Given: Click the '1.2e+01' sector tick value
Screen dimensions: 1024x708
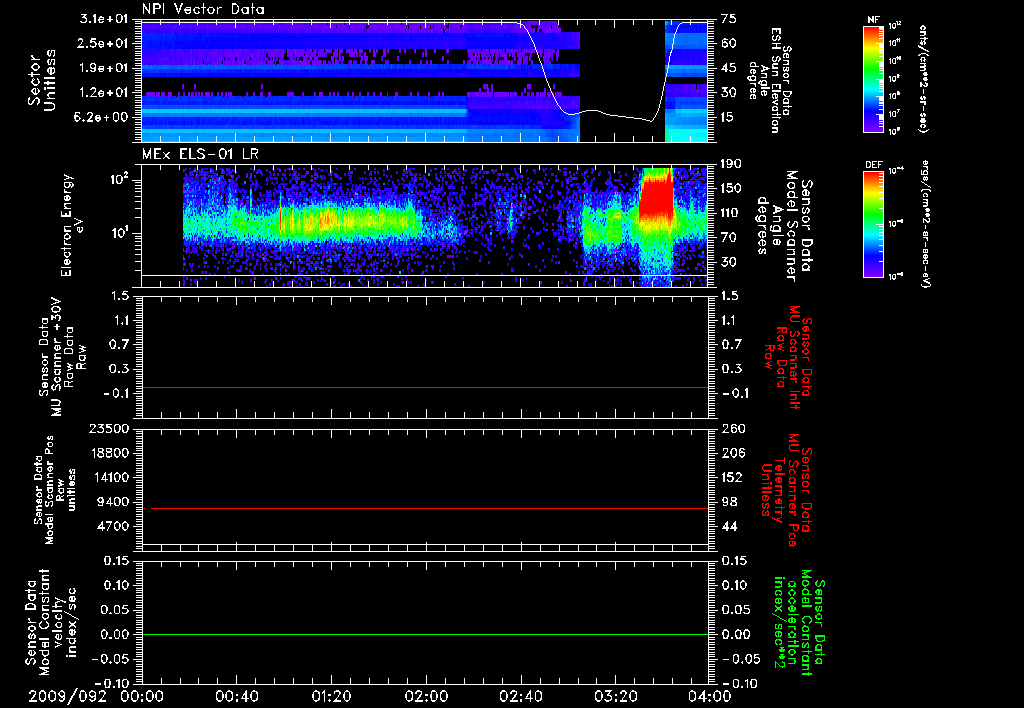Looking at the screenshot, I should (x=103, y=93).
